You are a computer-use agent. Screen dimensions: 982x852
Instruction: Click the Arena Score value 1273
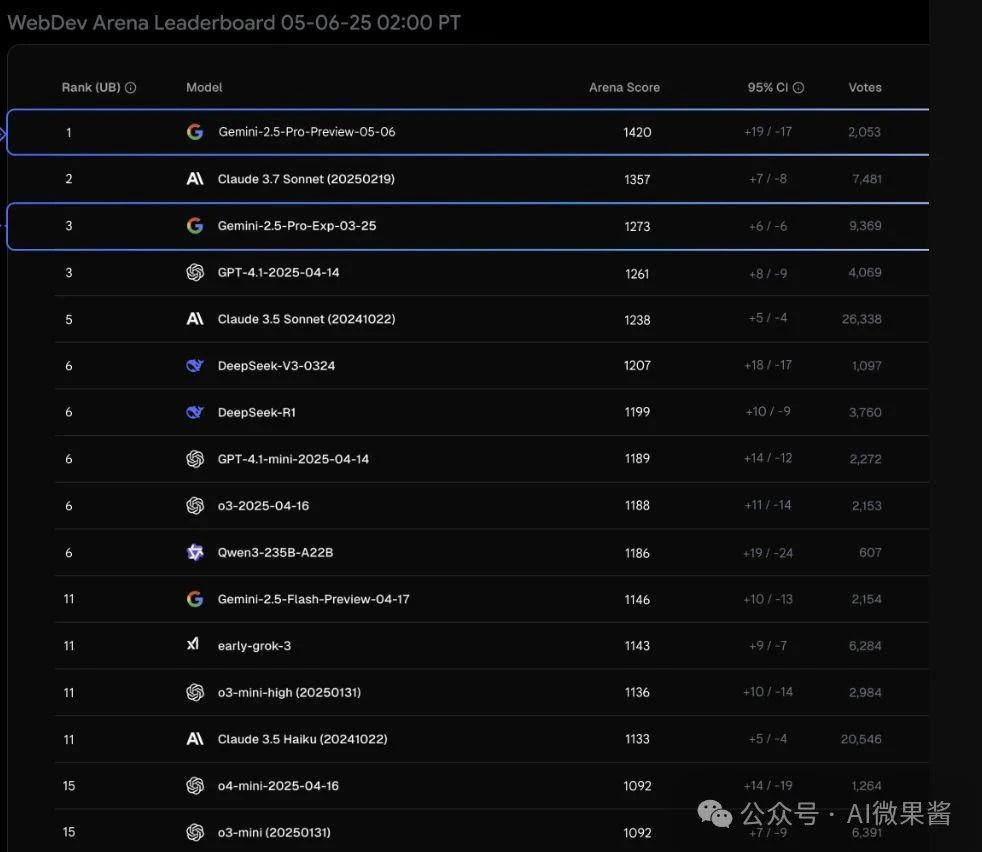pos(637,226)
